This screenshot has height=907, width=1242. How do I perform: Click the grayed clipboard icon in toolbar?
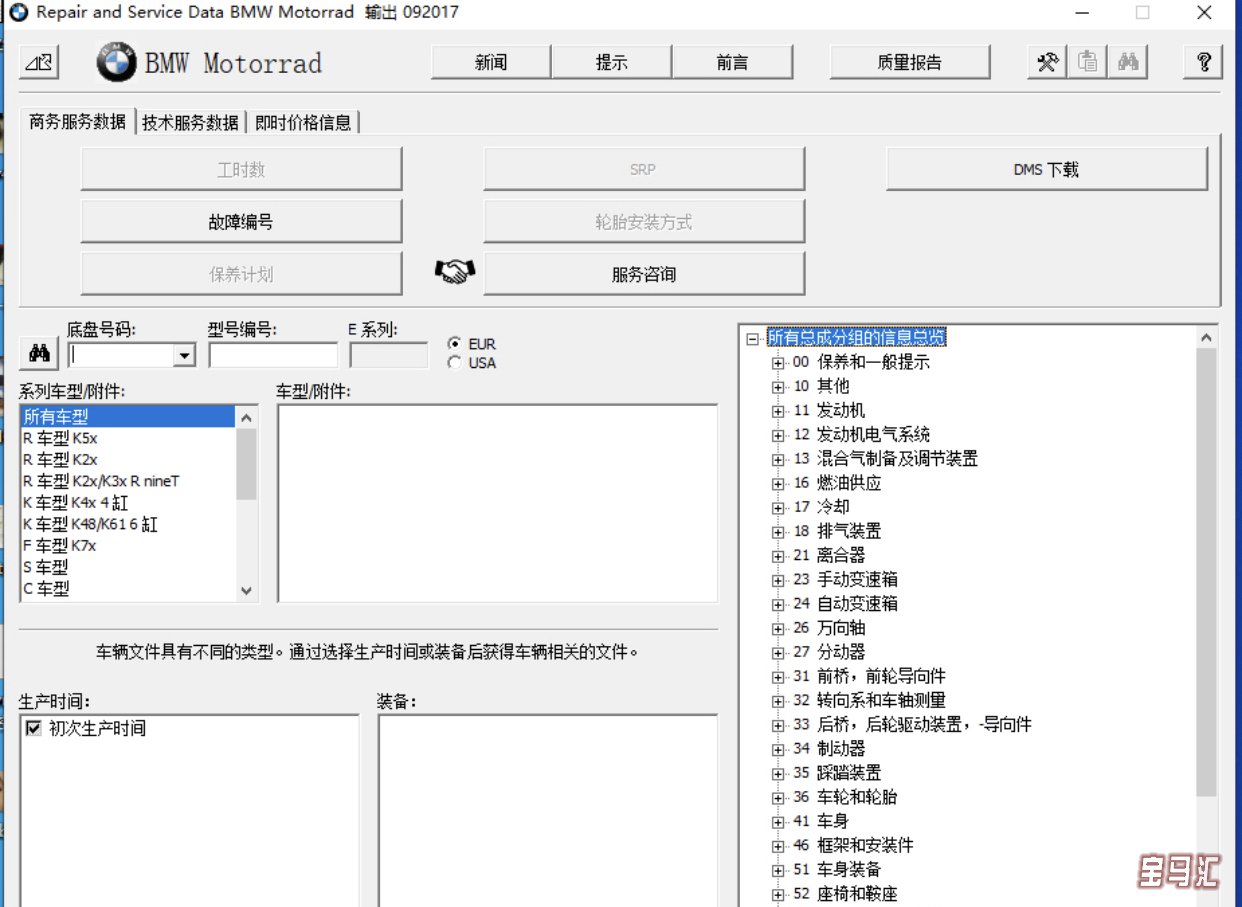[x=1088, y=62]
